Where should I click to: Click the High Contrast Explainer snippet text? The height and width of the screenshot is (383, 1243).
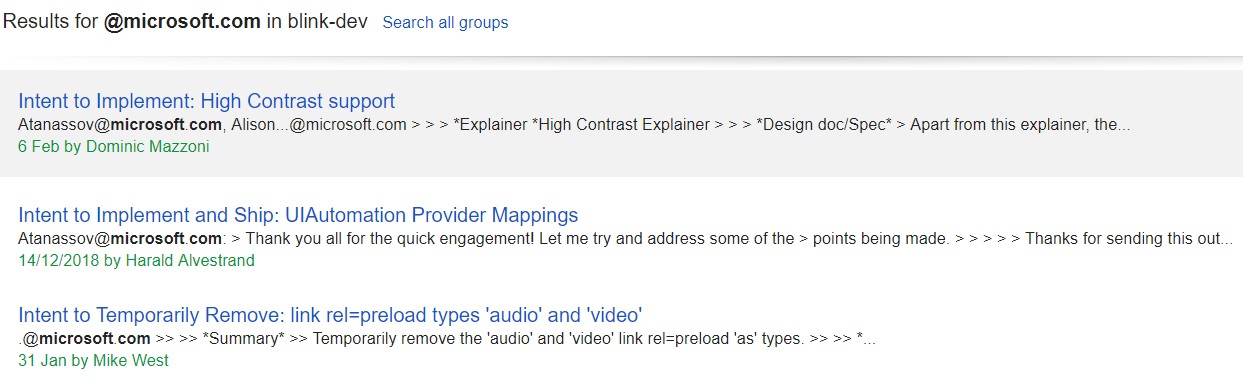point(574,125)
